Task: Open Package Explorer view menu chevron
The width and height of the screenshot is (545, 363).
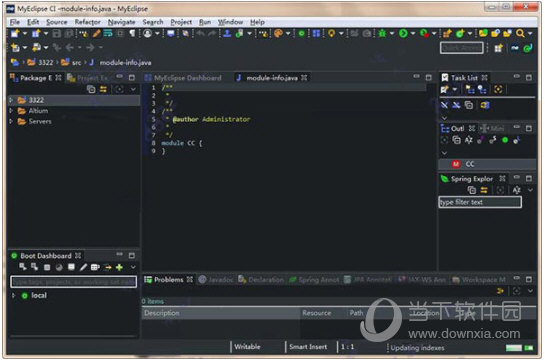Action: click(x=133, y=89)
